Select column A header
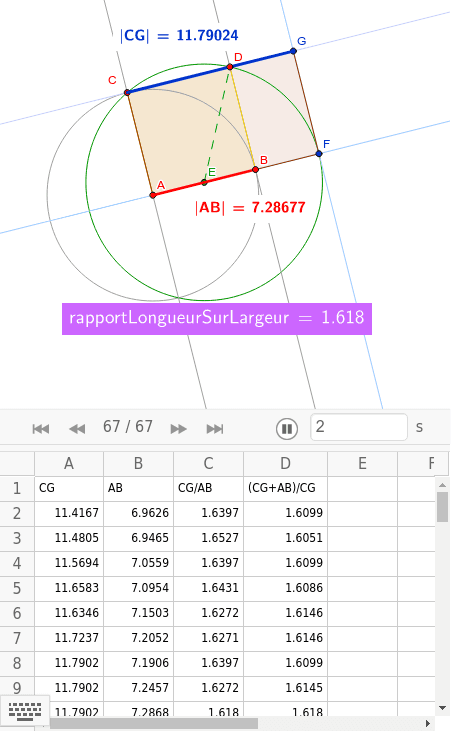The height and width of the screenshot is (733, 452). (x=69, y=463)
